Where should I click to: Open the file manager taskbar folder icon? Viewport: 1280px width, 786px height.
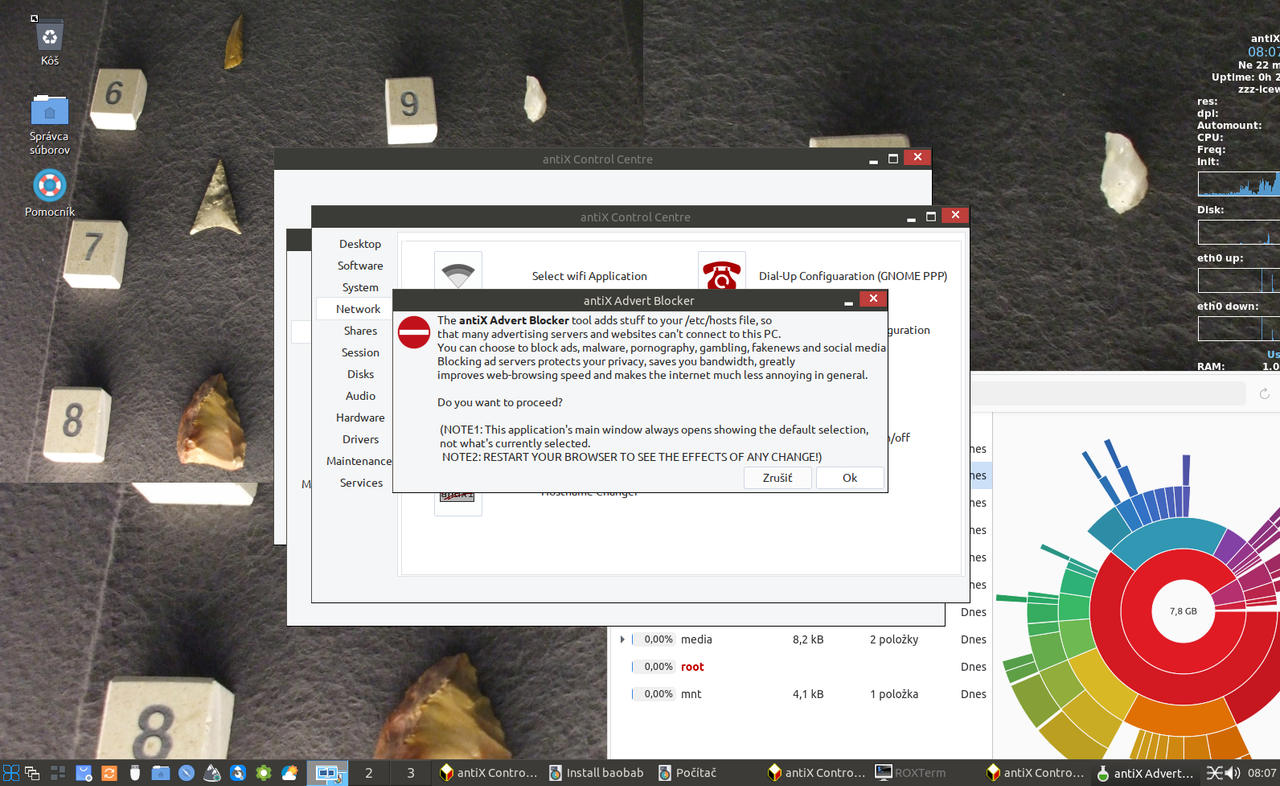(160, 773)
